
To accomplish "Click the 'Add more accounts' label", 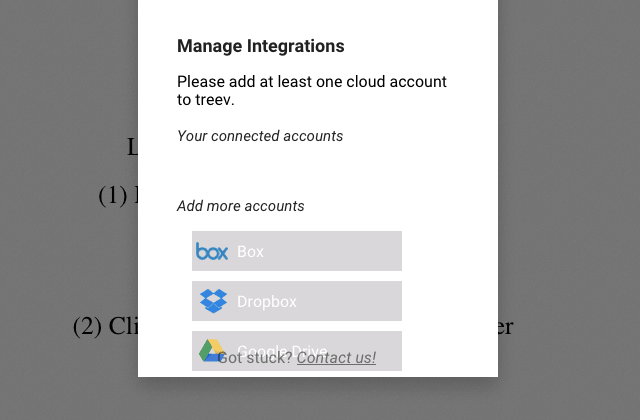I will 241,206.
